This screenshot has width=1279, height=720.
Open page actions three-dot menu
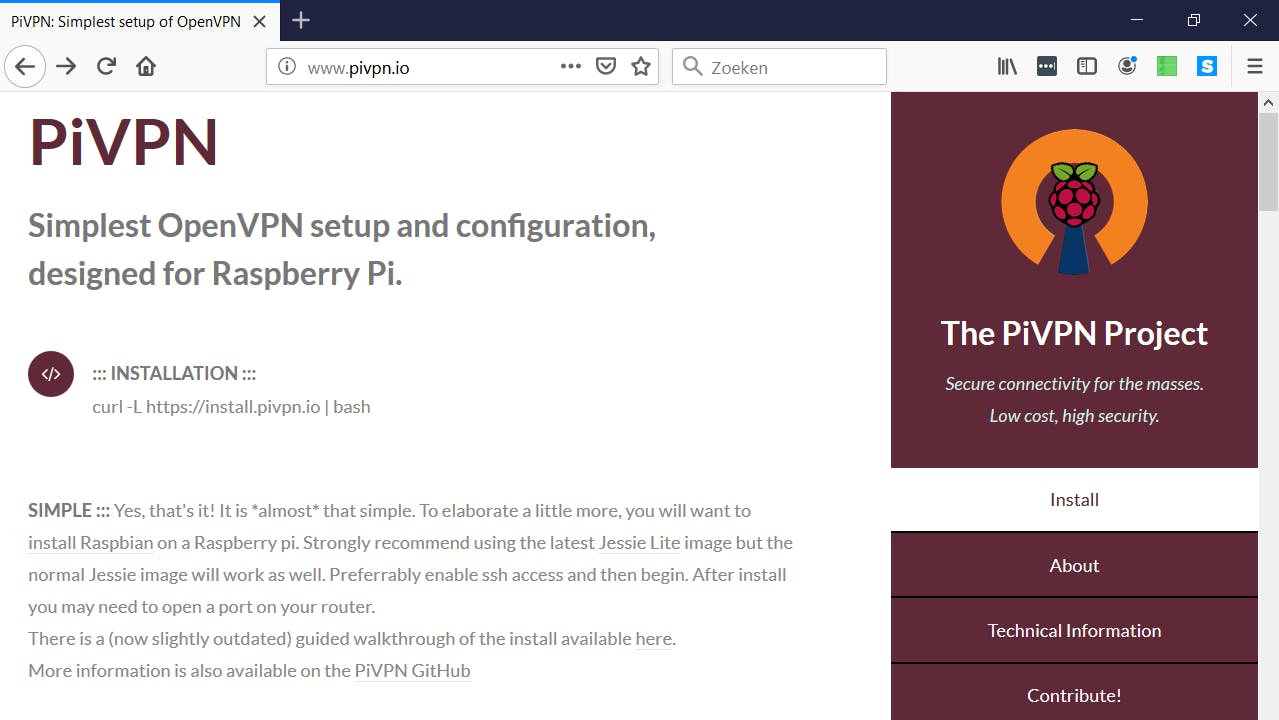point(570,67)
